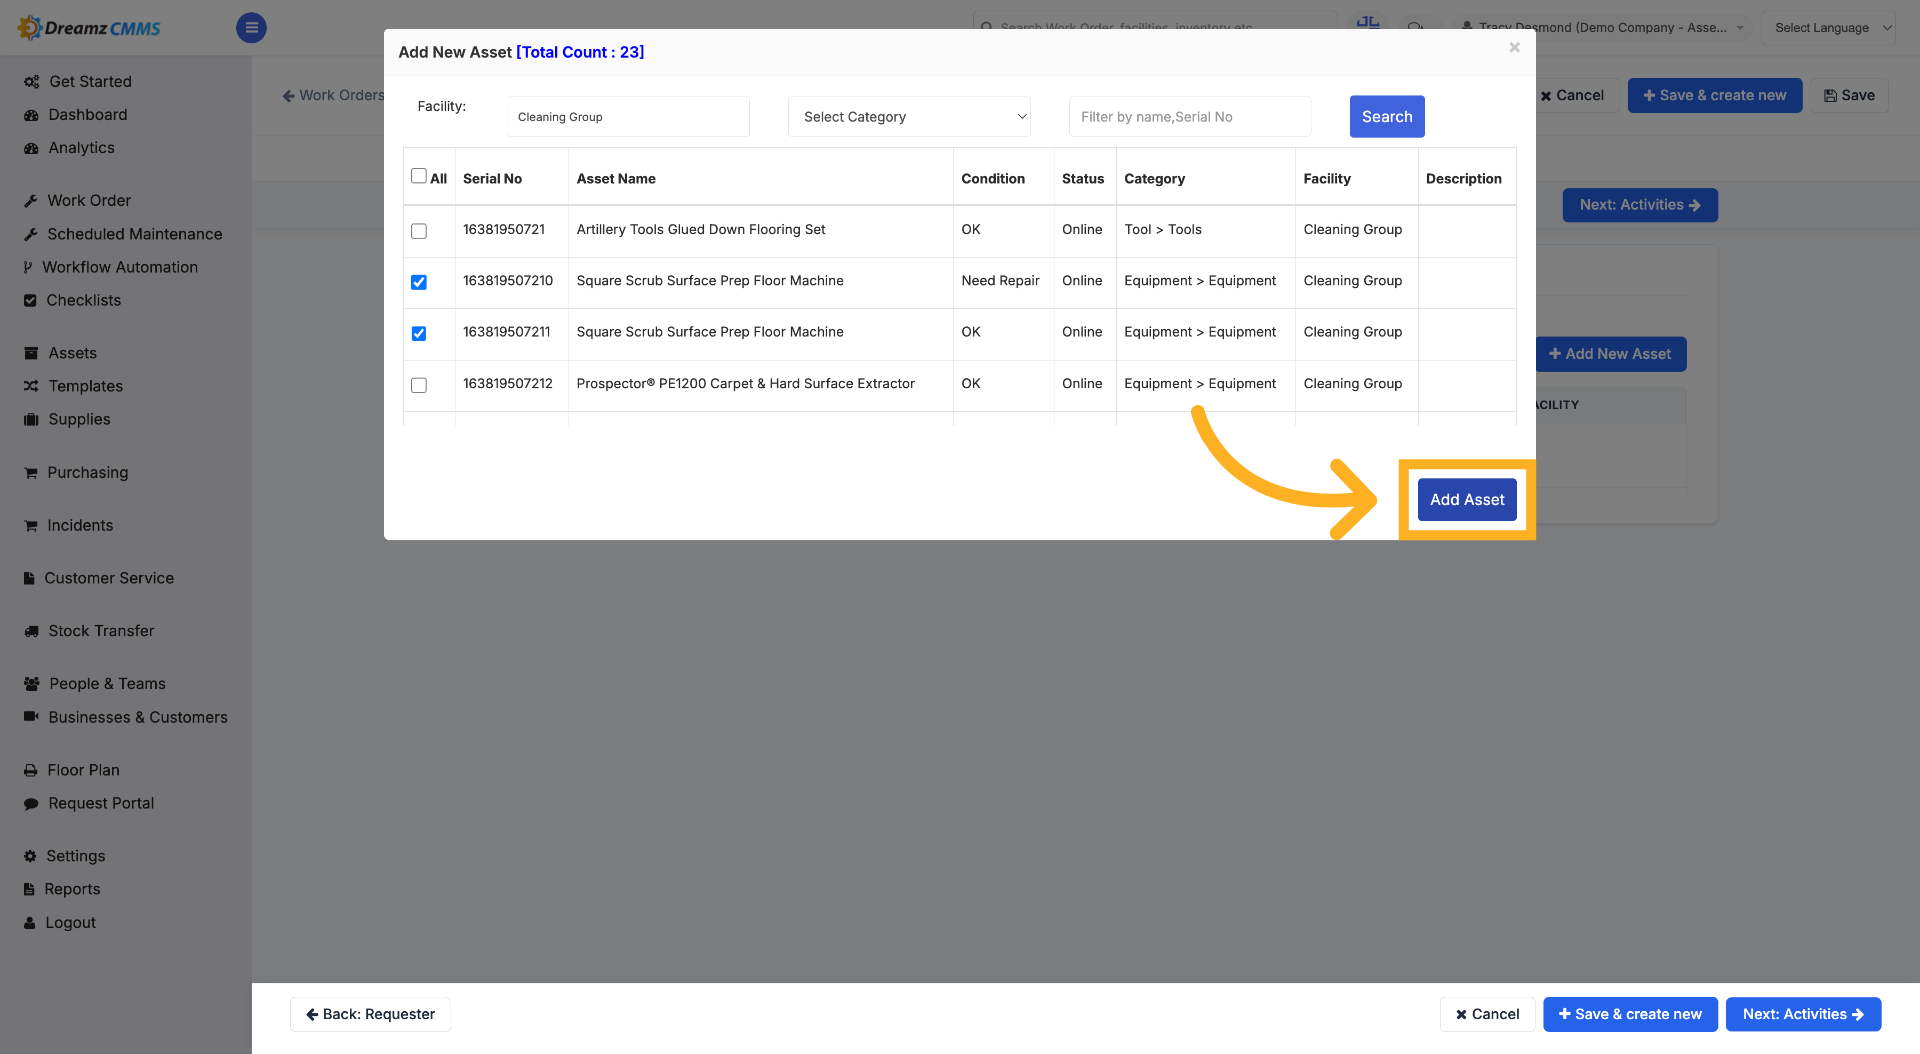Image resolution: width=1920 pixels, height=1054 pixels.
Task: Click the Filter by name, Serial No field
Action: click(x=1190, y=117)
